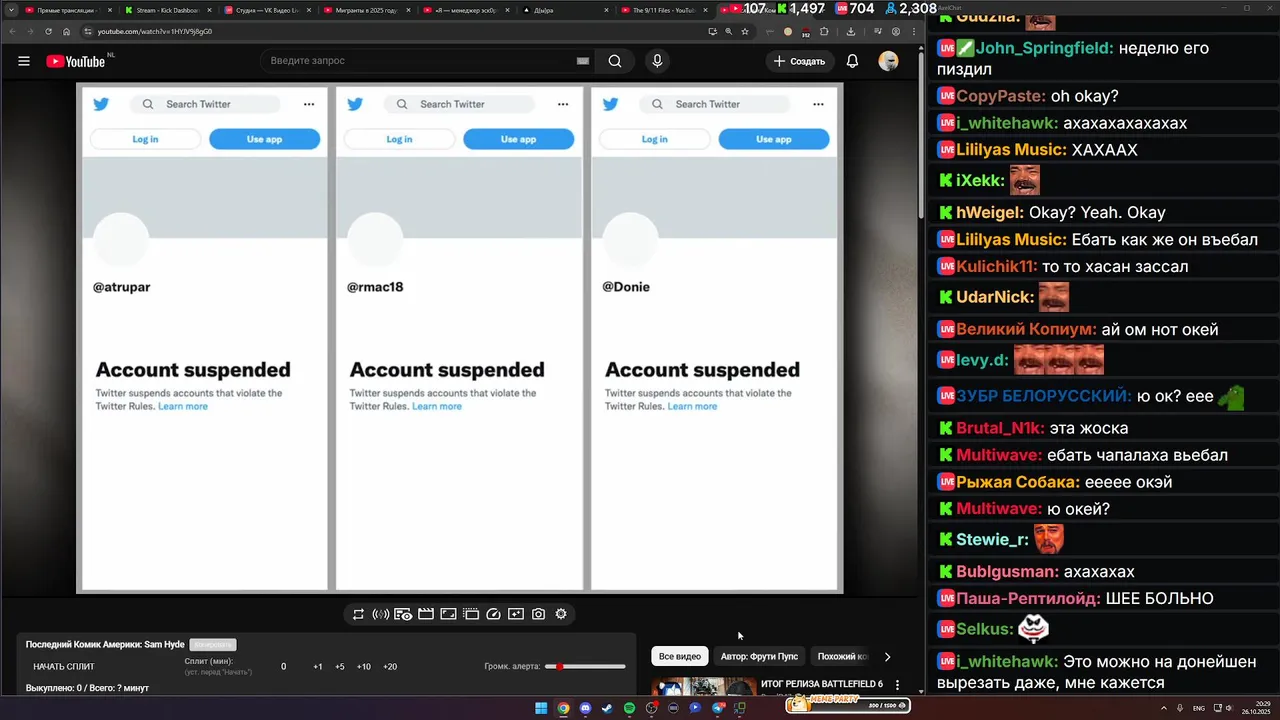Image resolution: width=1280 pixels, height=720 pixels.
Task: Go to the YouTube home logo
Action: (x=76, y=61)
